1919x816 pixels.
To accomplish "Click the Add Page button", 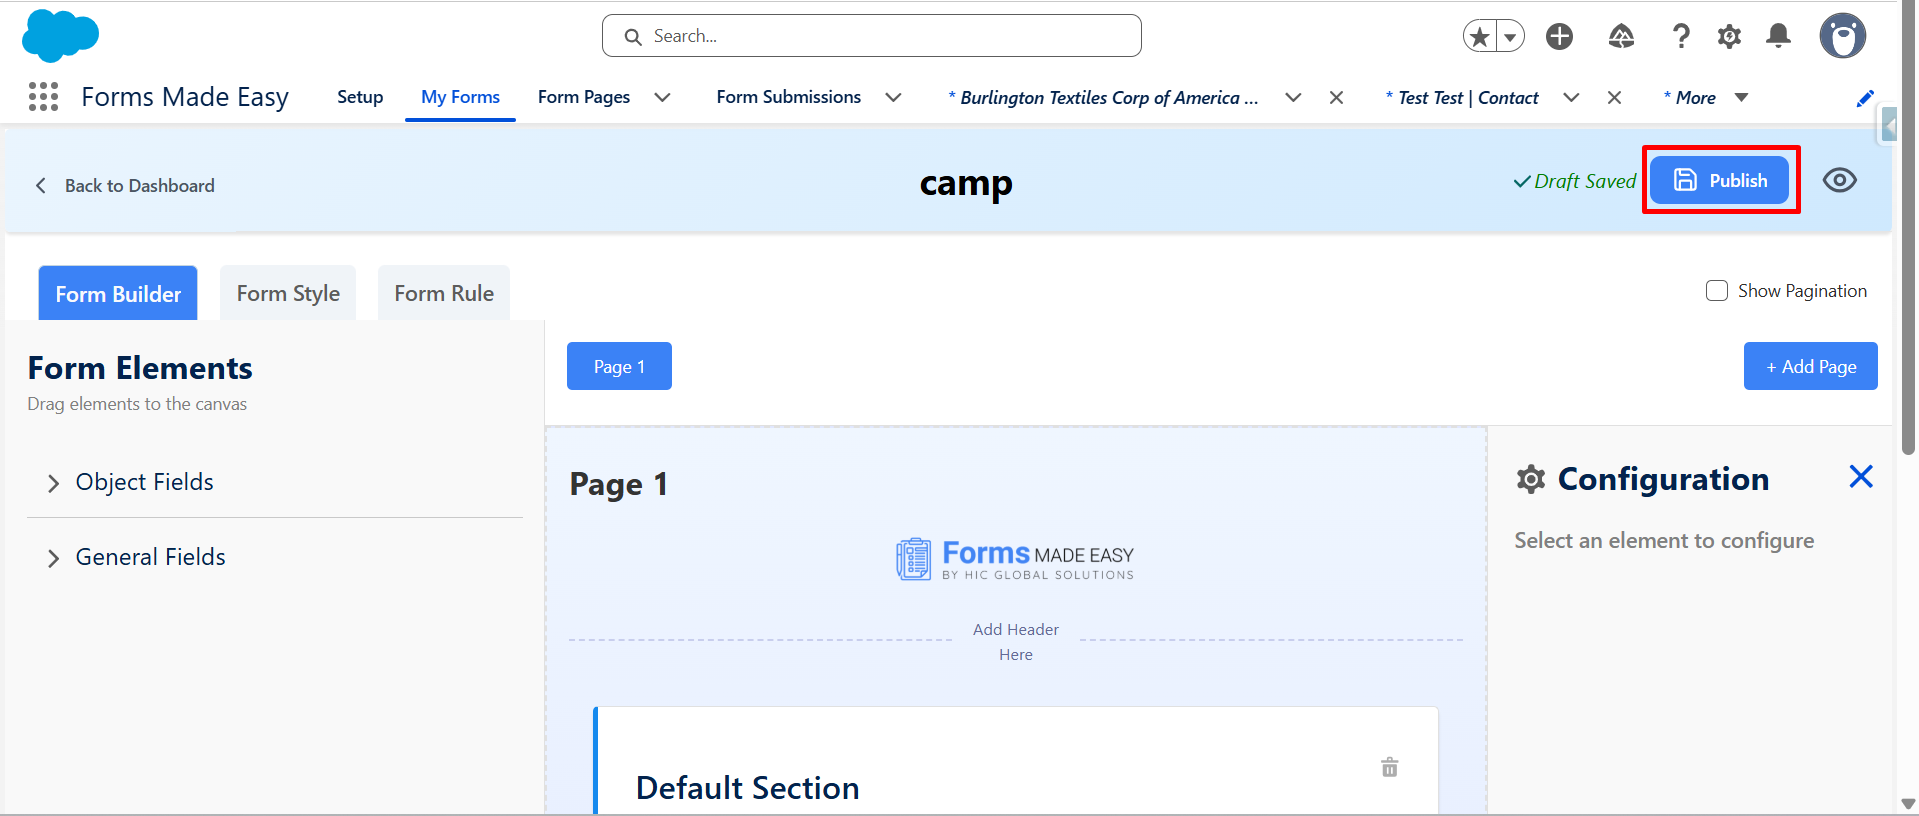I will click(1810, 366).
